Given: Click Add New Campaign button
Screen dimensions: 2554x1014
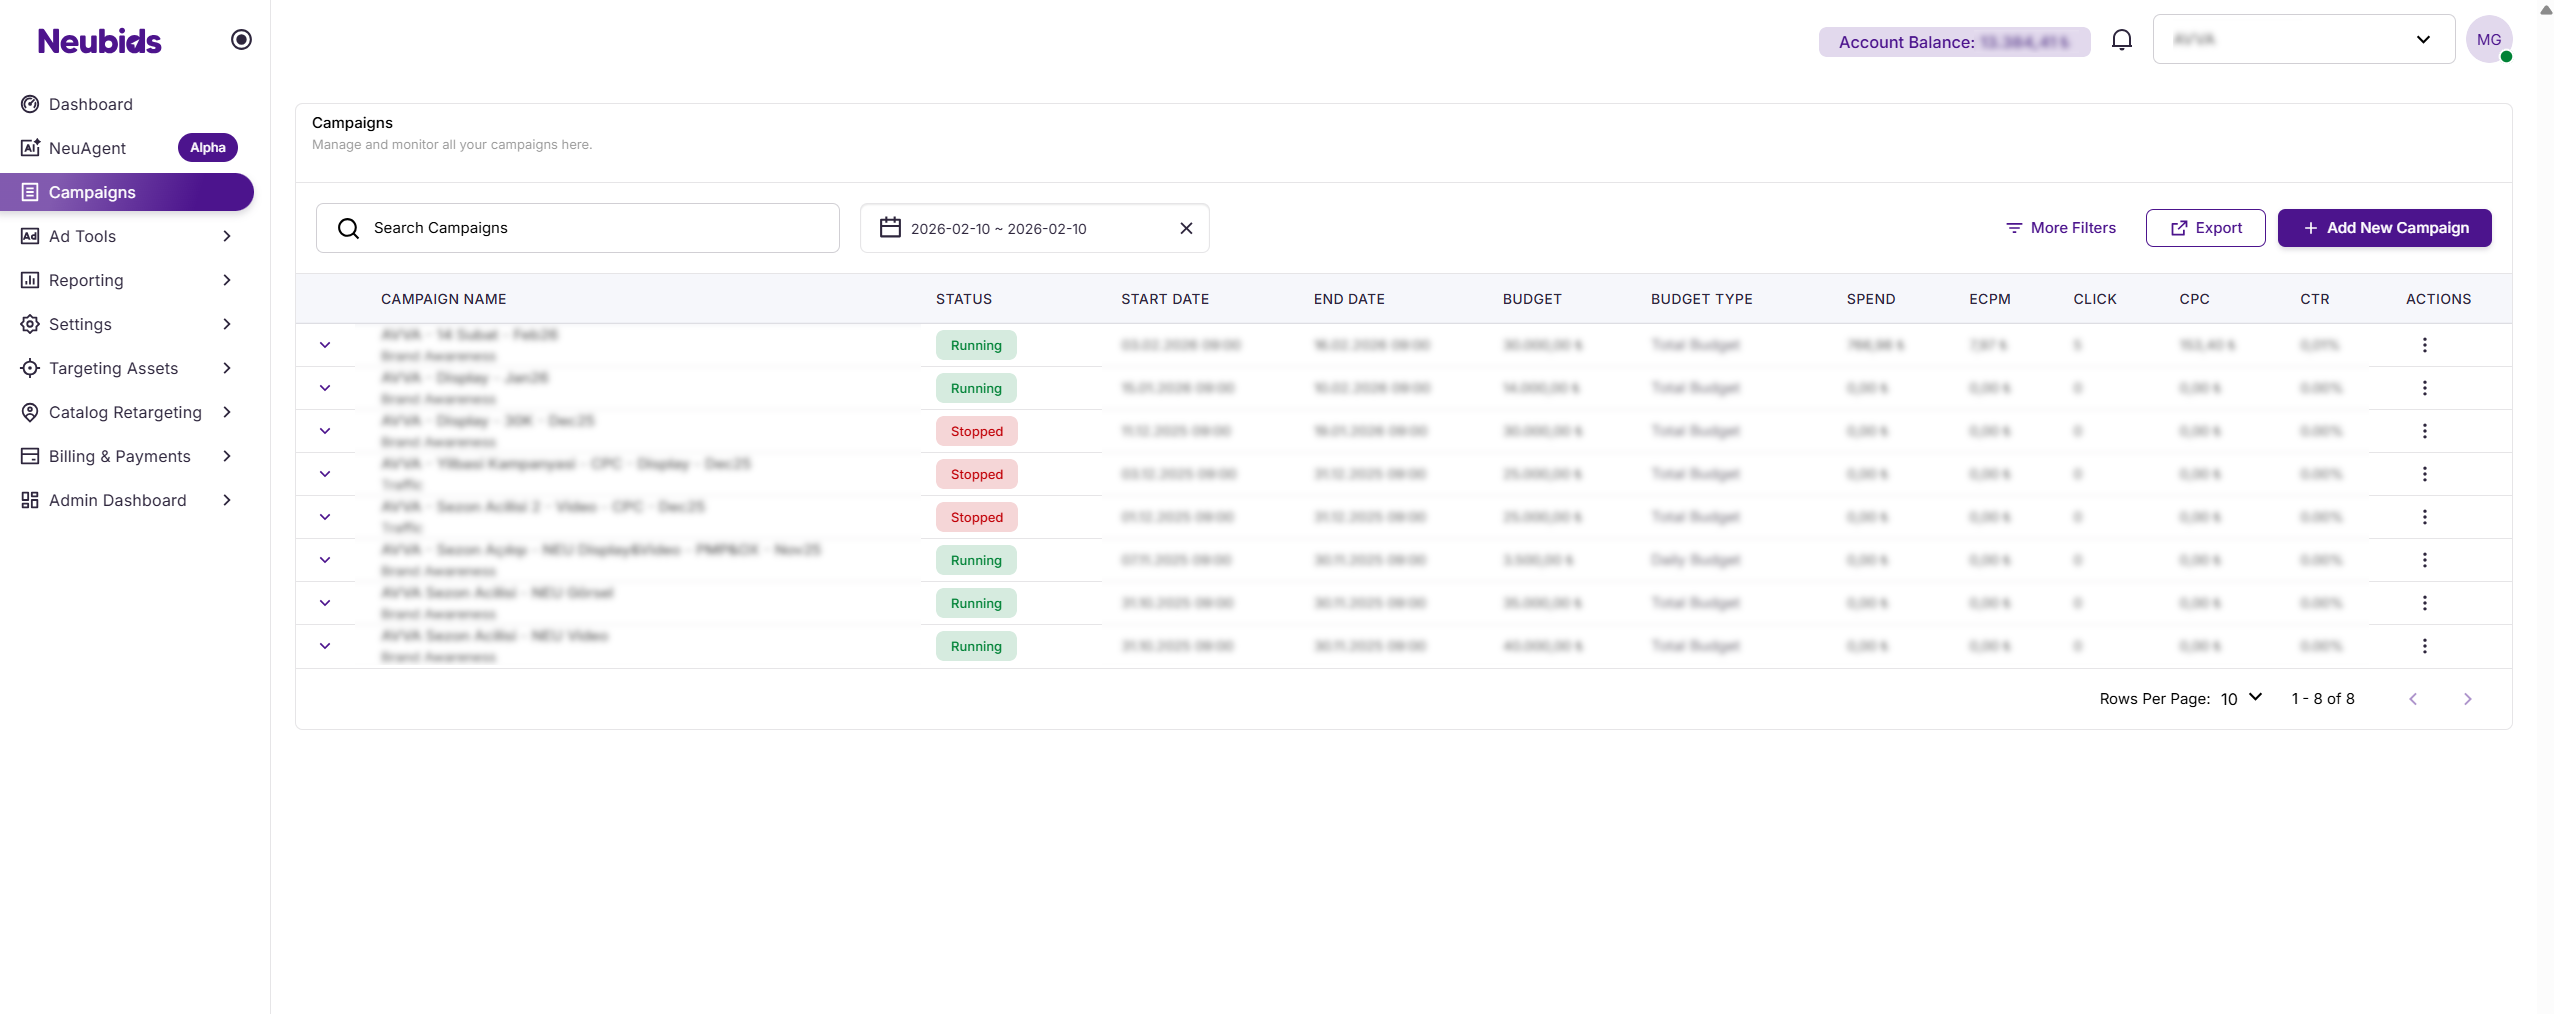Looking at the screenshot, I should pos(2384,228).
